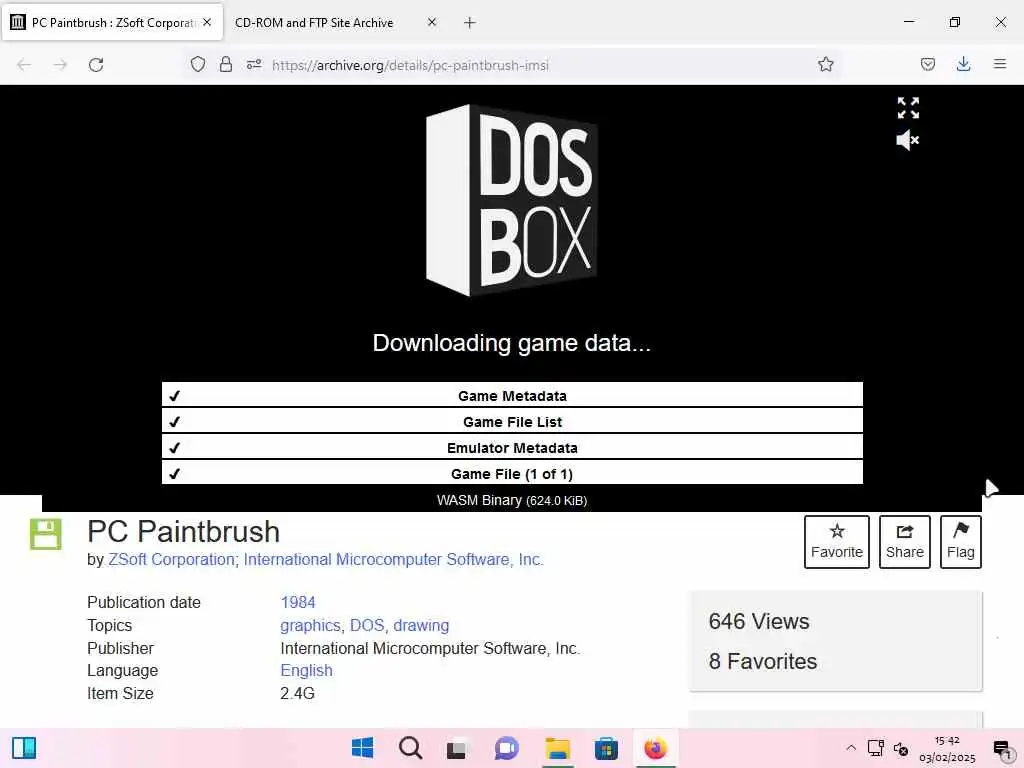Screen dimensions: 1024x768
Task: Open site permissions icon in address bar
Action: point(254,64)
